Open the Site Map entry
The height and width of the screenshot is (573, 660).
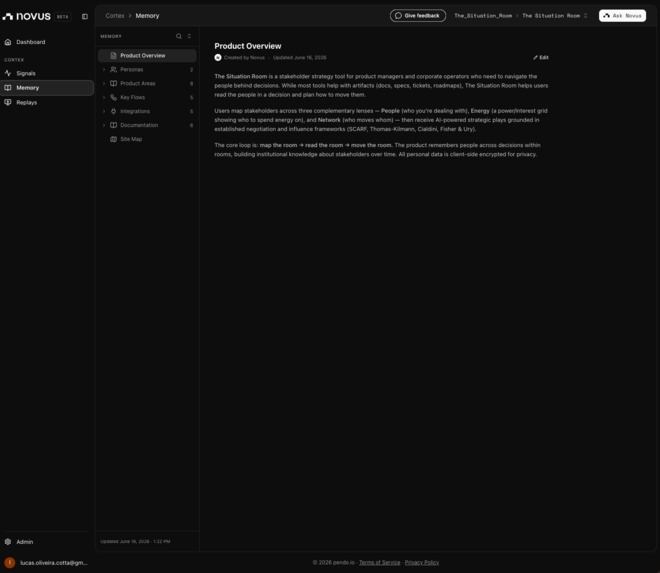[147, 139]
